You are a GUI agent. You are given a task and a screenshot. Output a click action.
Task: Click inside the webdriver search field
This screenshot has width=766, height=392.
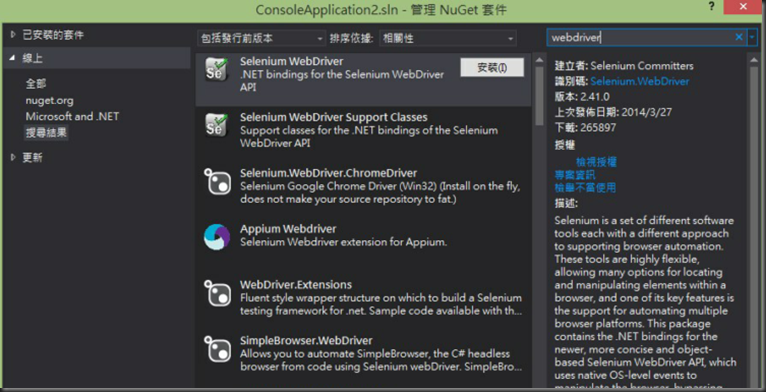point(640,37)
